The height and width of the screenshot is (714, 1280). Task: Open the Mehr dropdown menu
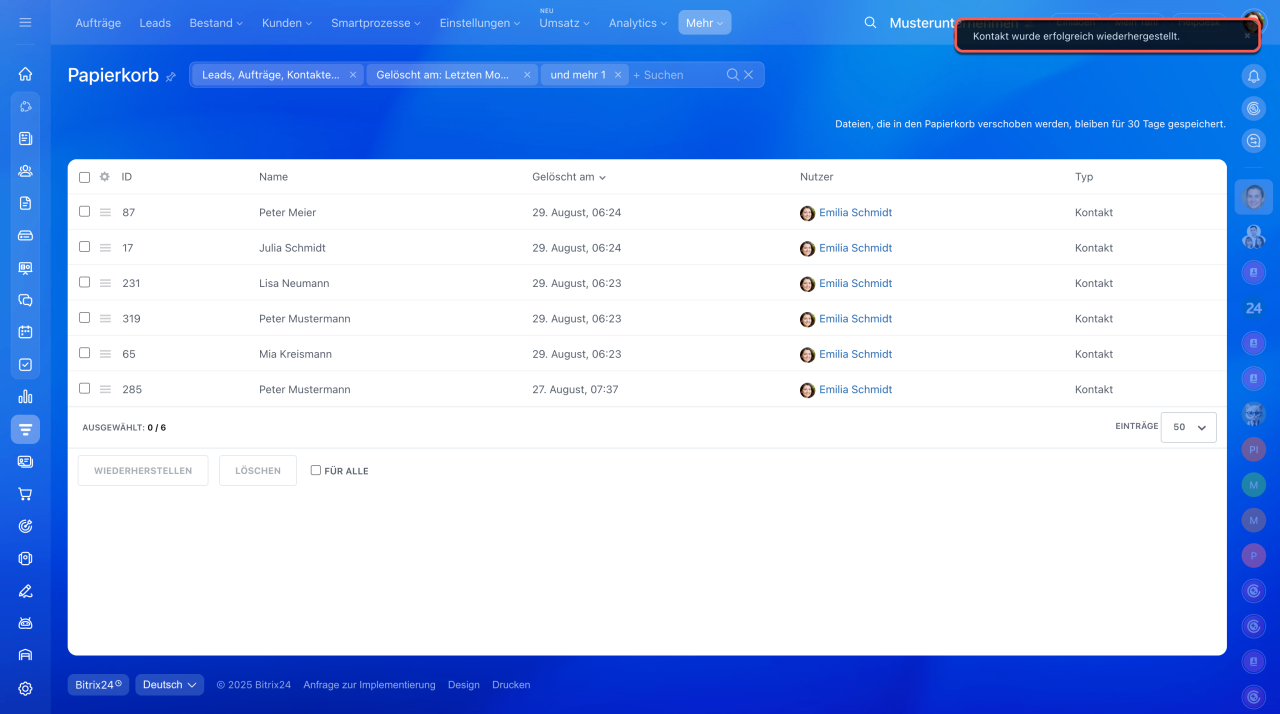point(704,22)
